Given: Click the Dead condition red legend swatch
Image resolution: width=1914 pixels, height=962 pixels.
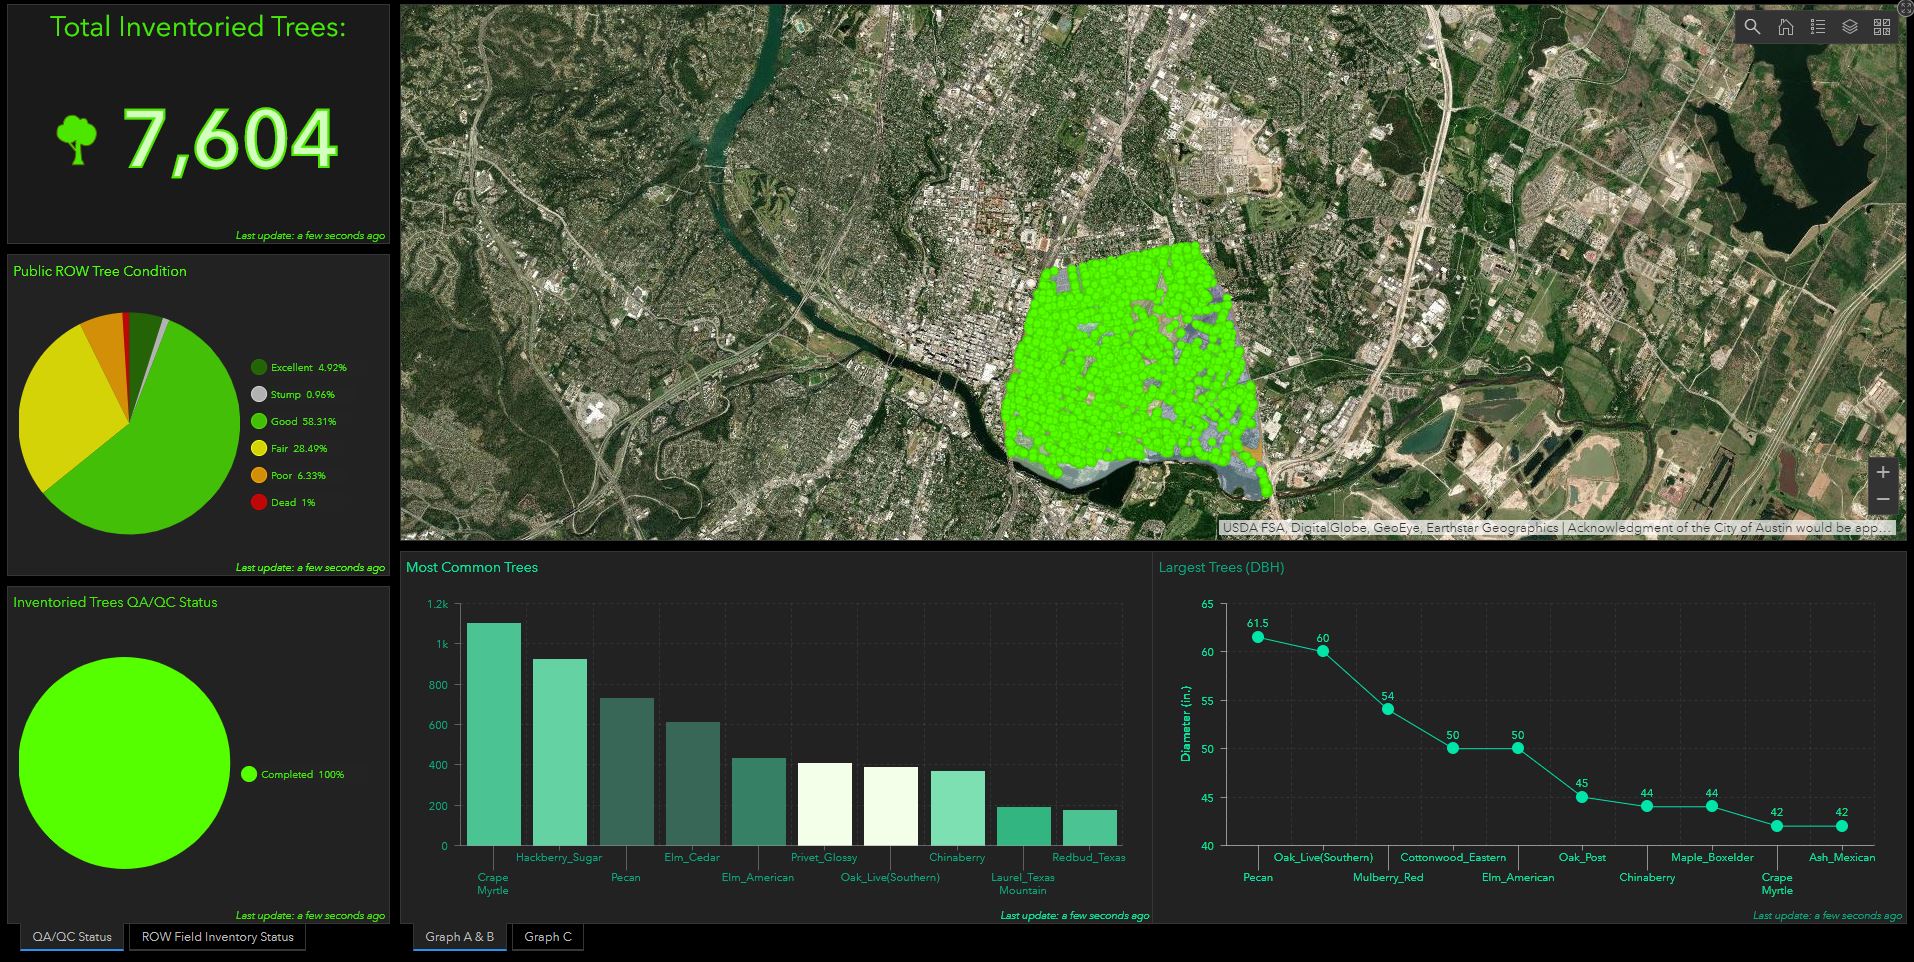Looking at the screenshot, I should 259,503.
